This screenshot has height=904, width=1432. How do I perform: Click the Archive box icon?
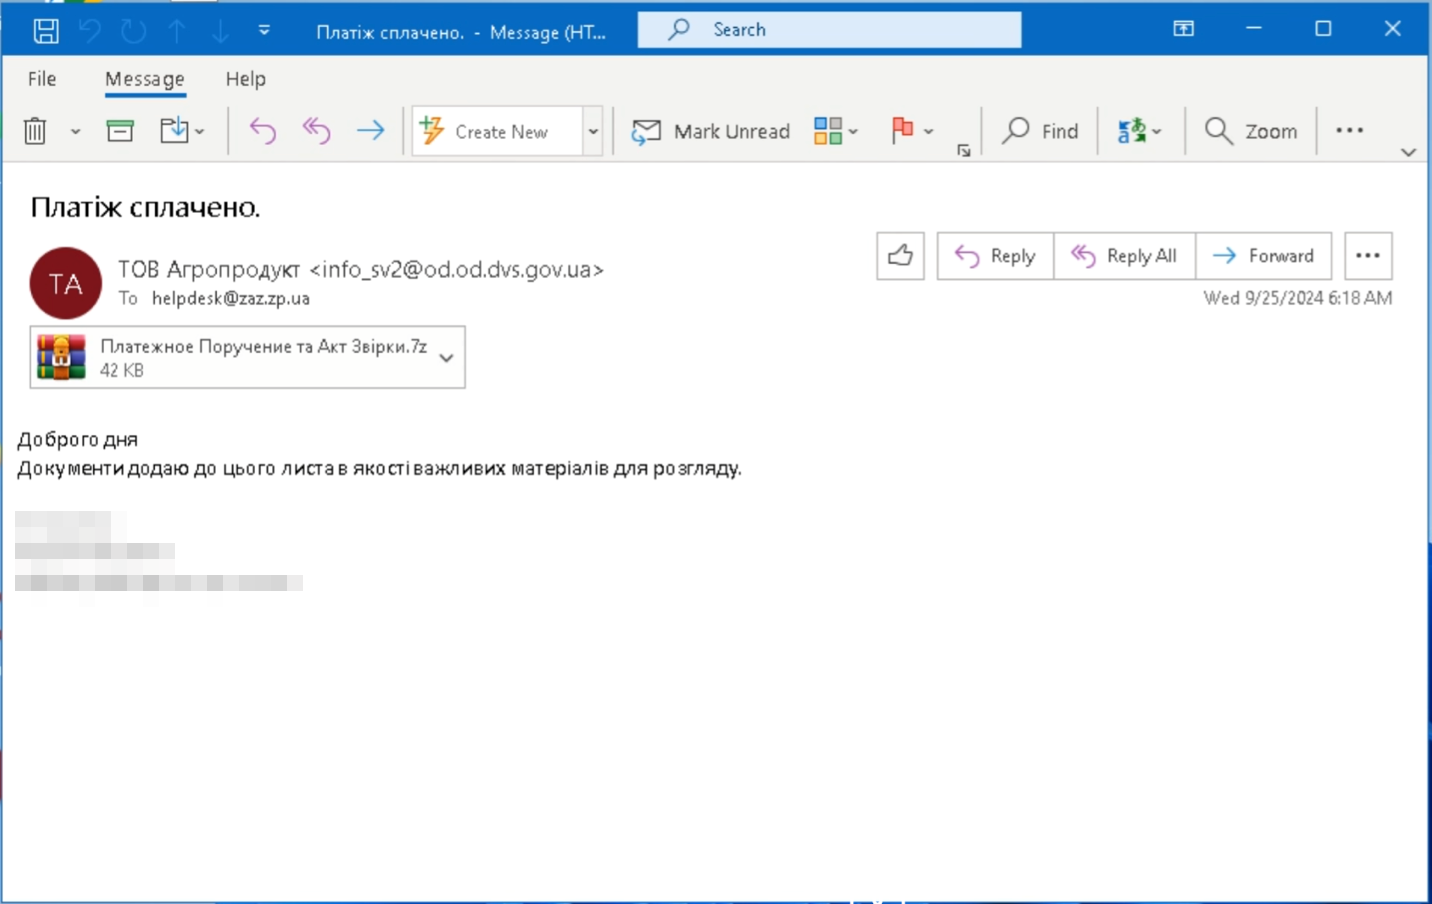pos(120,131)
